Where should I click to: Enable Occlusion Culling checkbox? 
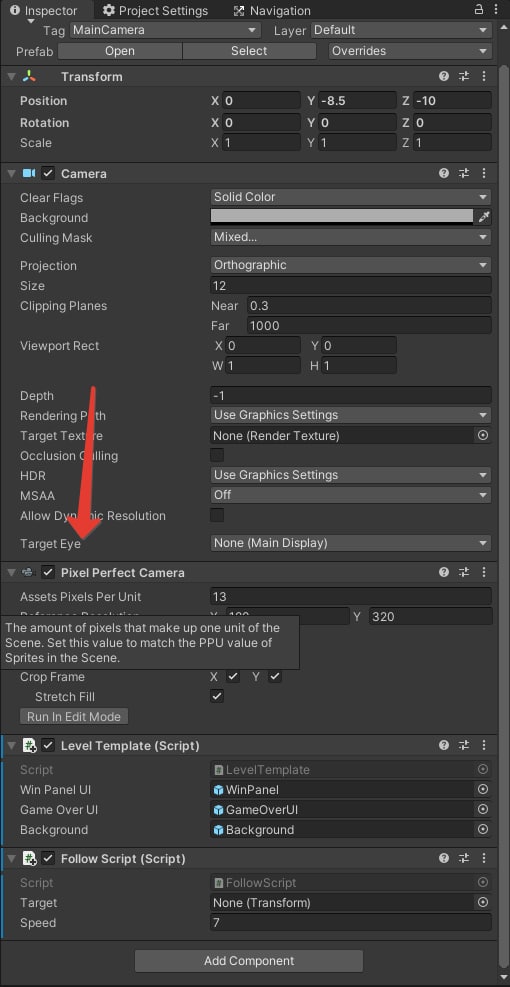click(x=217, y=454)
